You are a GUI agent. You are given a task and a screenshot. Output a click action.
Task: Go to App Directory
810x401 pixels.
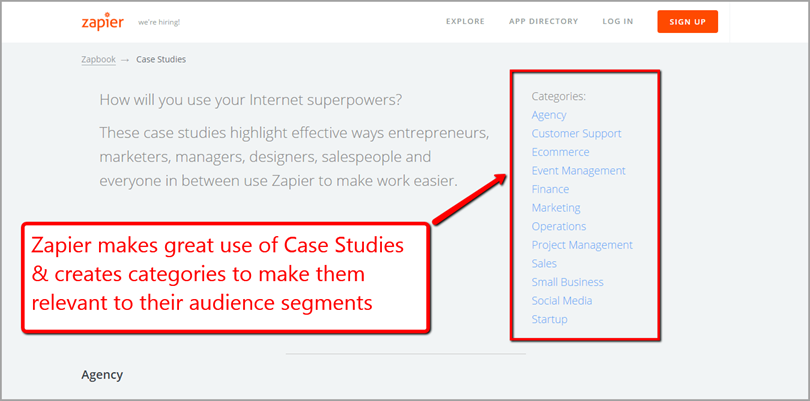coord(543,21)
